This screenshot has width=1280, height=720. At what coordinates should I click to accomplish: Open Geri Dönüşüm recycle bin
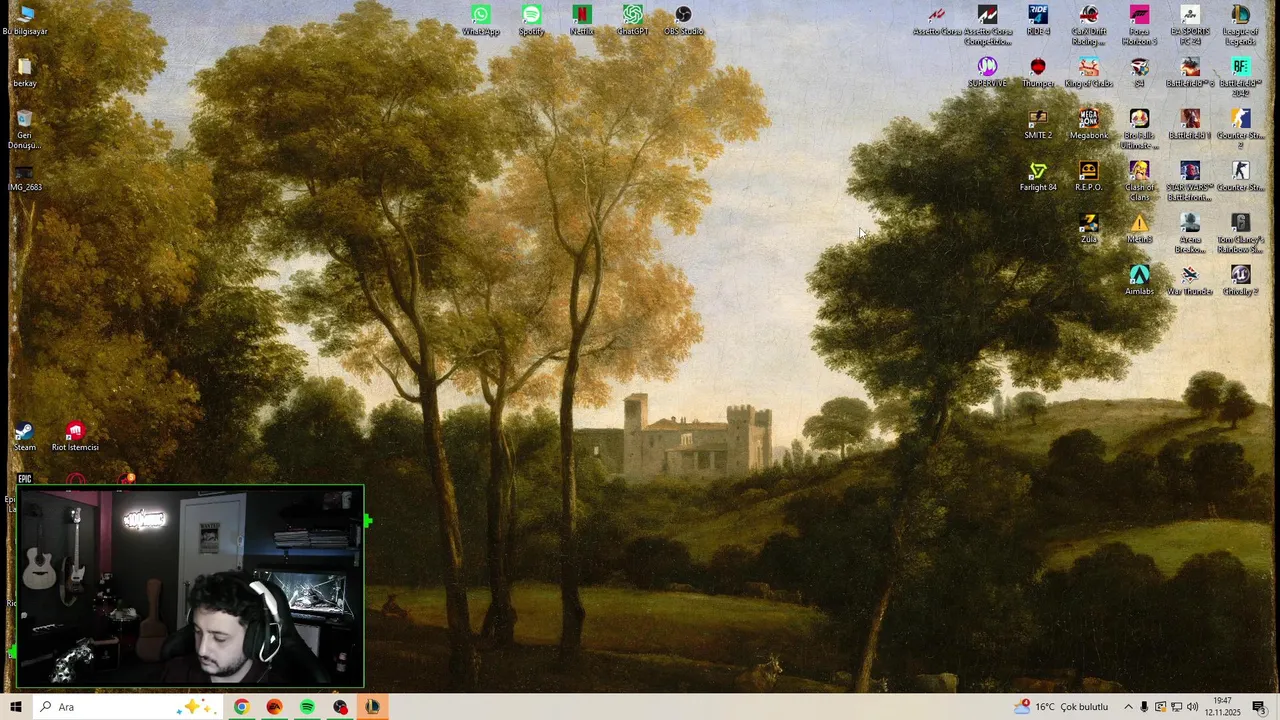pos(25,129)
